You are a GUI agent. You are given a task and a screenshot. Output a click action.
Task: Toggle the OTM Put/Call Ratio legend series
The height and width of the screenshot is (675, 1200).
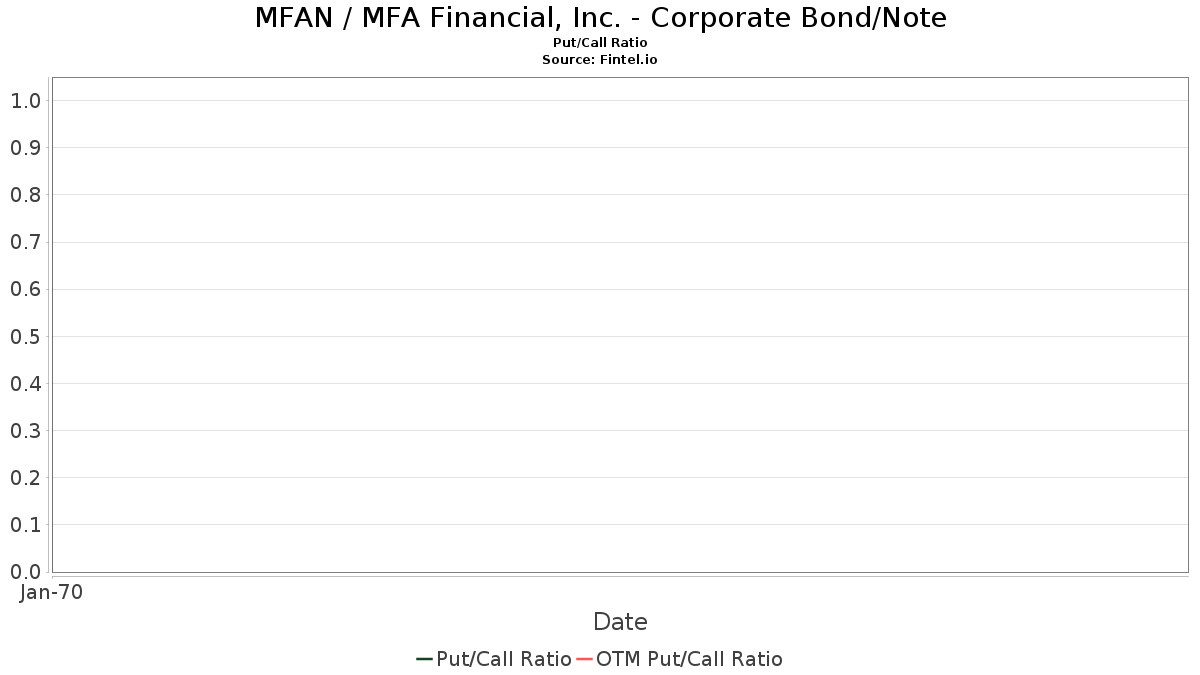tap(689, 659)
